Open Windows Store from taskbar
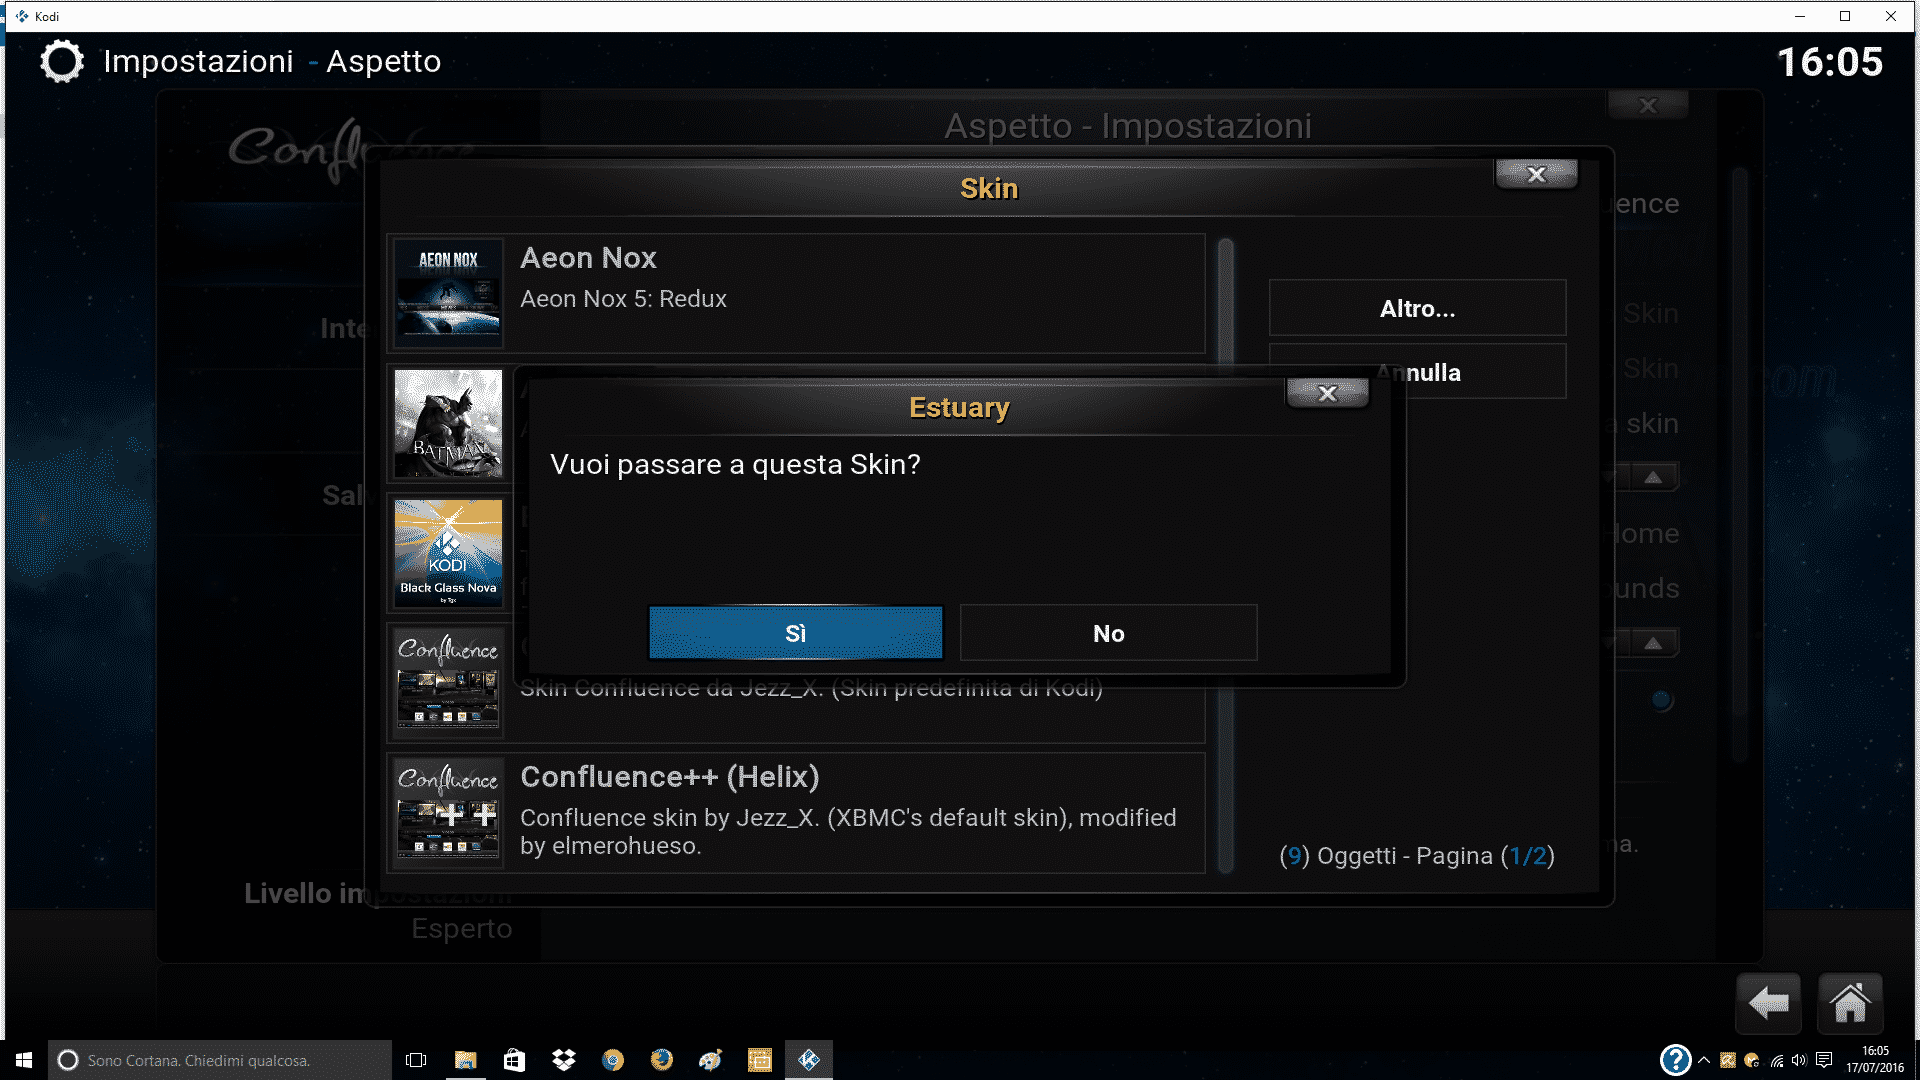This screenshot has width=1920, height=1080. pyautogui.click(x=514, y=1060)
